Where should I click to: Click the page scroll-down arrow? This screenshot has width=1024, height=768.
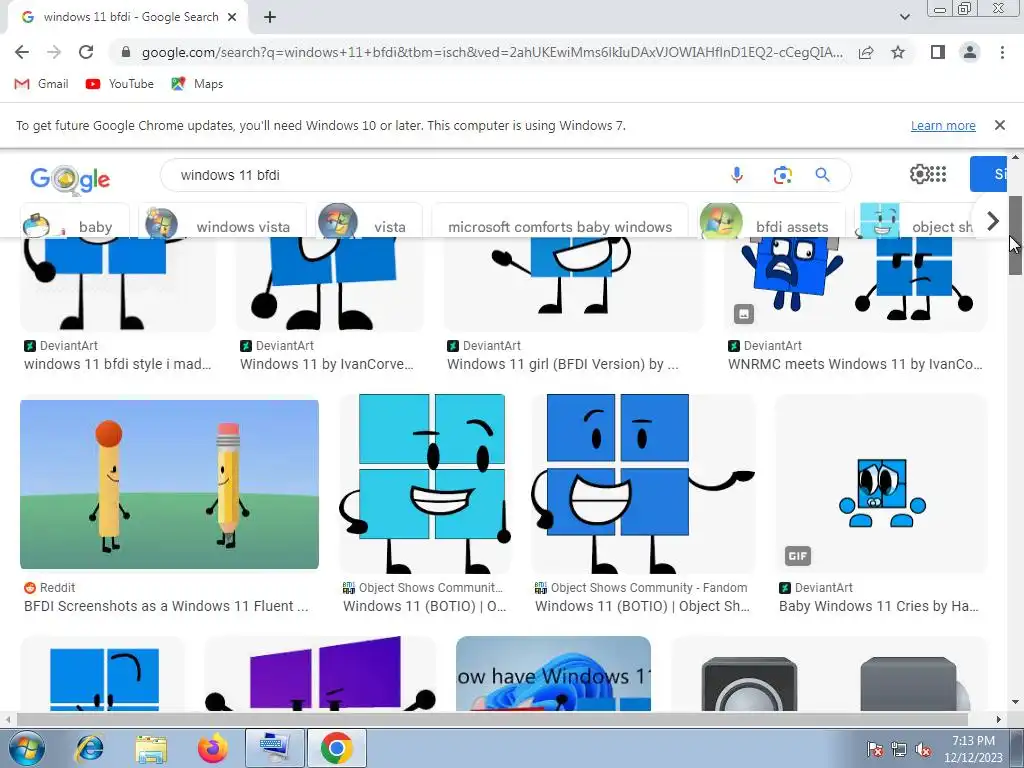(1015, 703)
